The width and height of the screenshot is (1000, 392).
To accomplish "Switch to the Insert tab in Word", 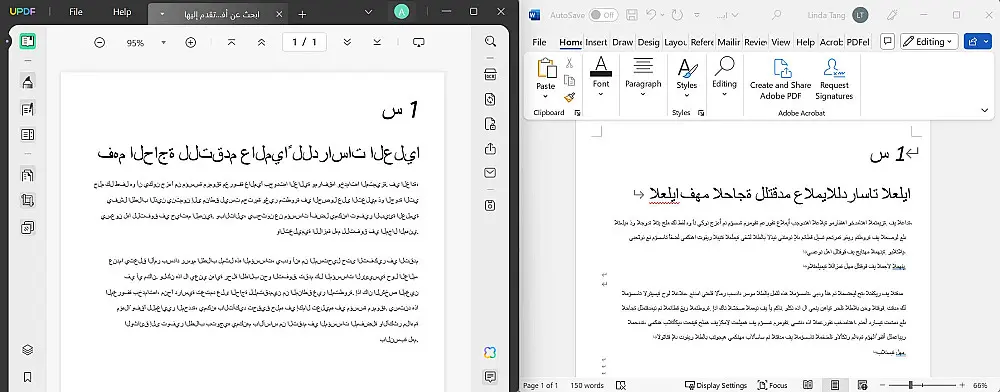I will (596, 42).
